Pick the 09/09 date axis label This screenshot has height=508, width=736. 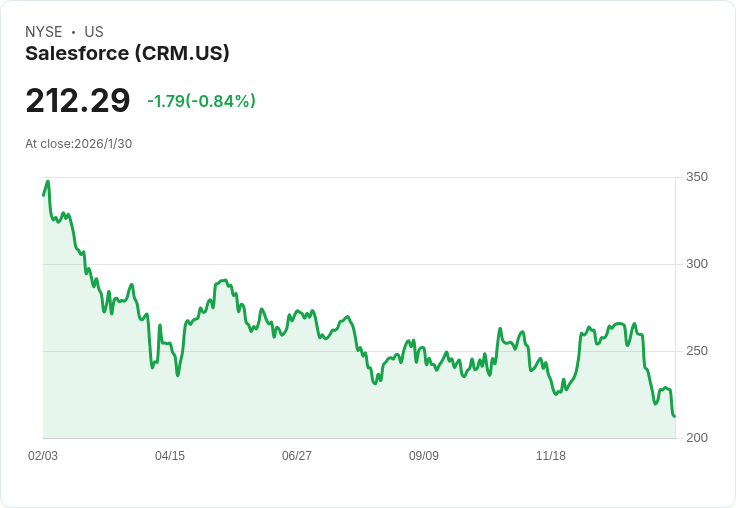(x=424, y=456)
